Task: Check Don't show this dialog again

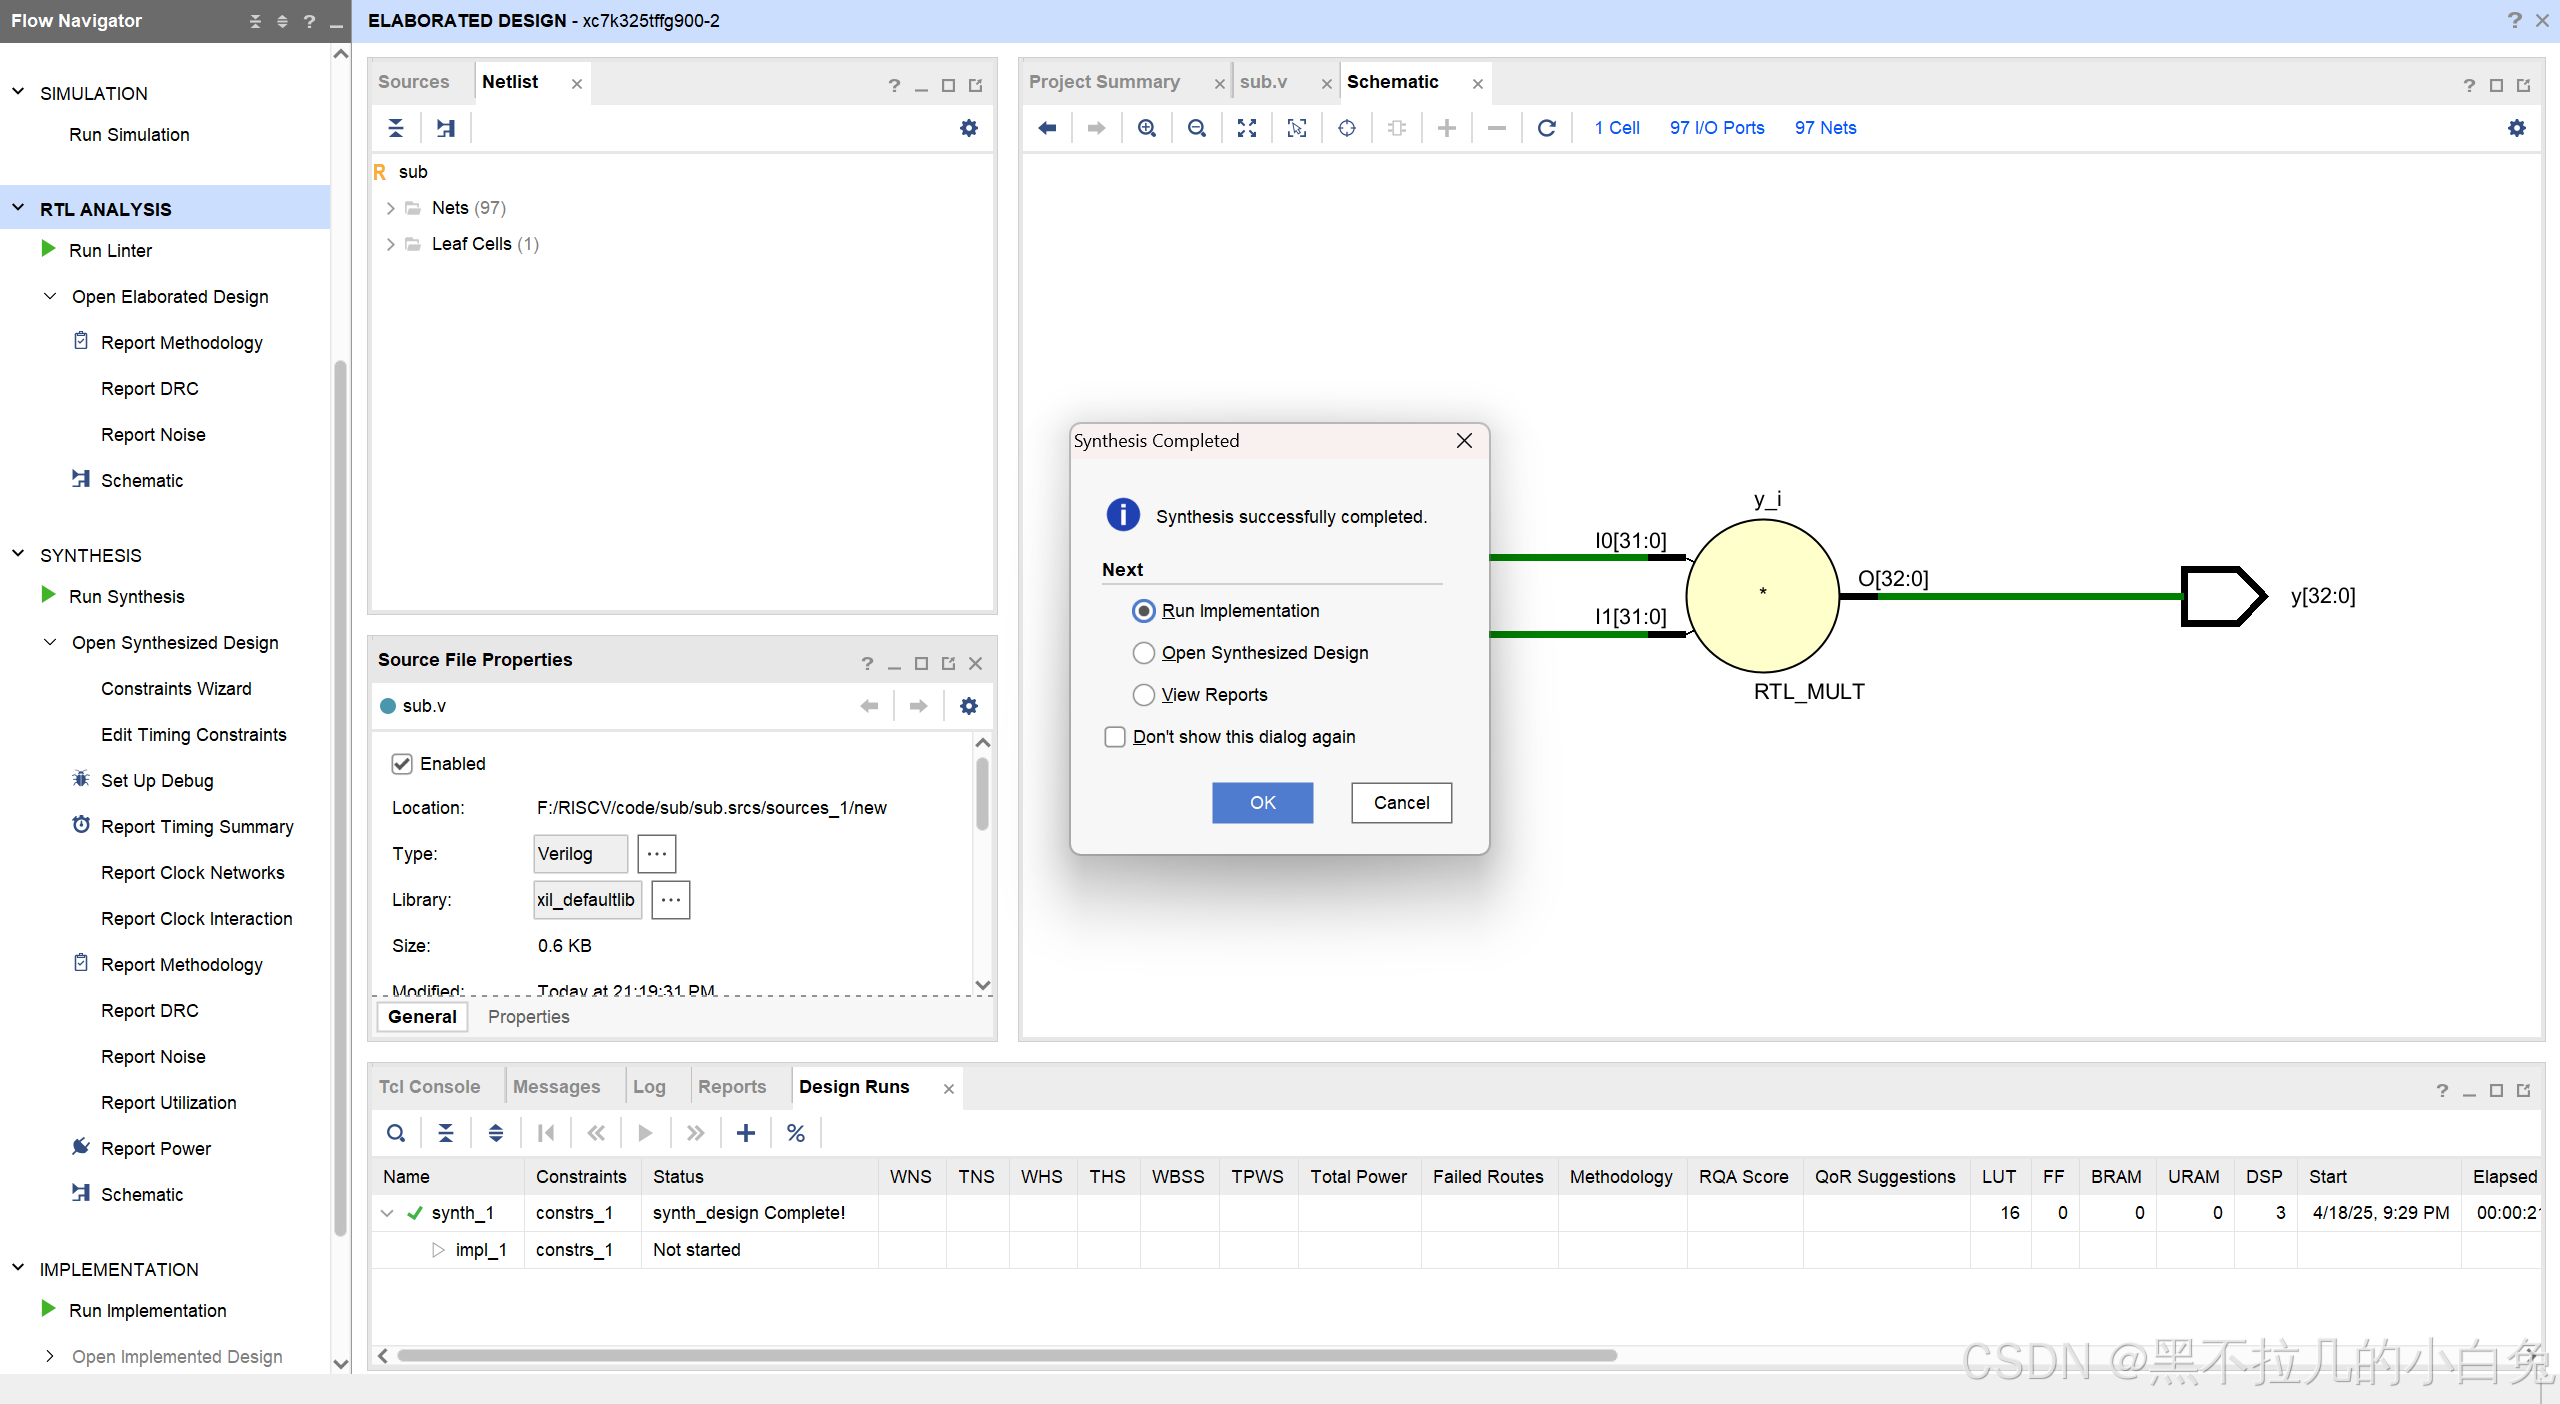Action: pos(1115,737)
